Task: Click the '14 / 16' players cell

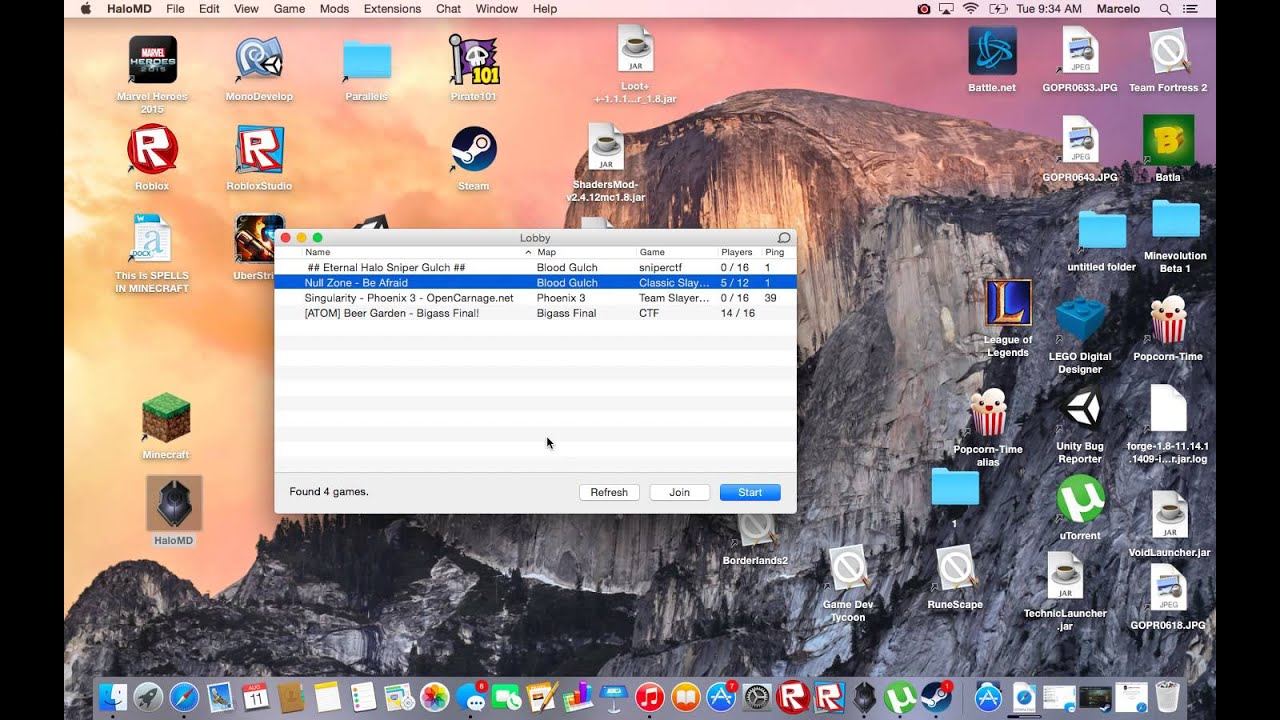Action: (x=738, y=313)
